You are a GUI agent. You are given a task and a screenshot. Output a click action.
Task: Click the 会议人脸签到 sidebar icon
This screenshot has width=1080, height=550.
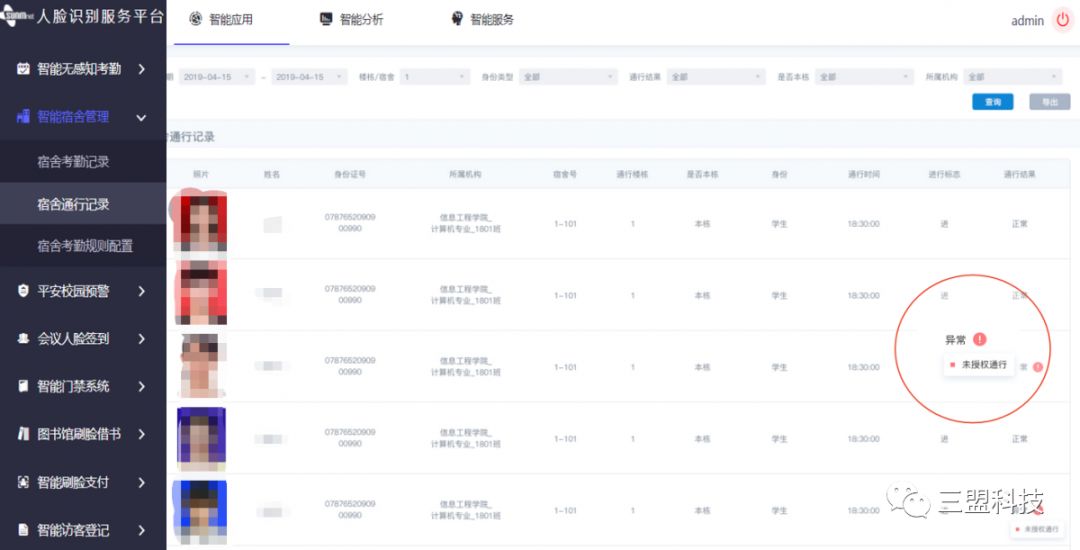click(23, 339)
